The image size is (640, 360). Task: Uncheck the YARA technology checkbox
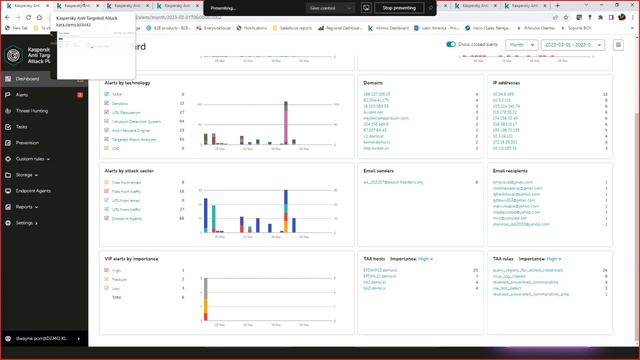(107, 94)
